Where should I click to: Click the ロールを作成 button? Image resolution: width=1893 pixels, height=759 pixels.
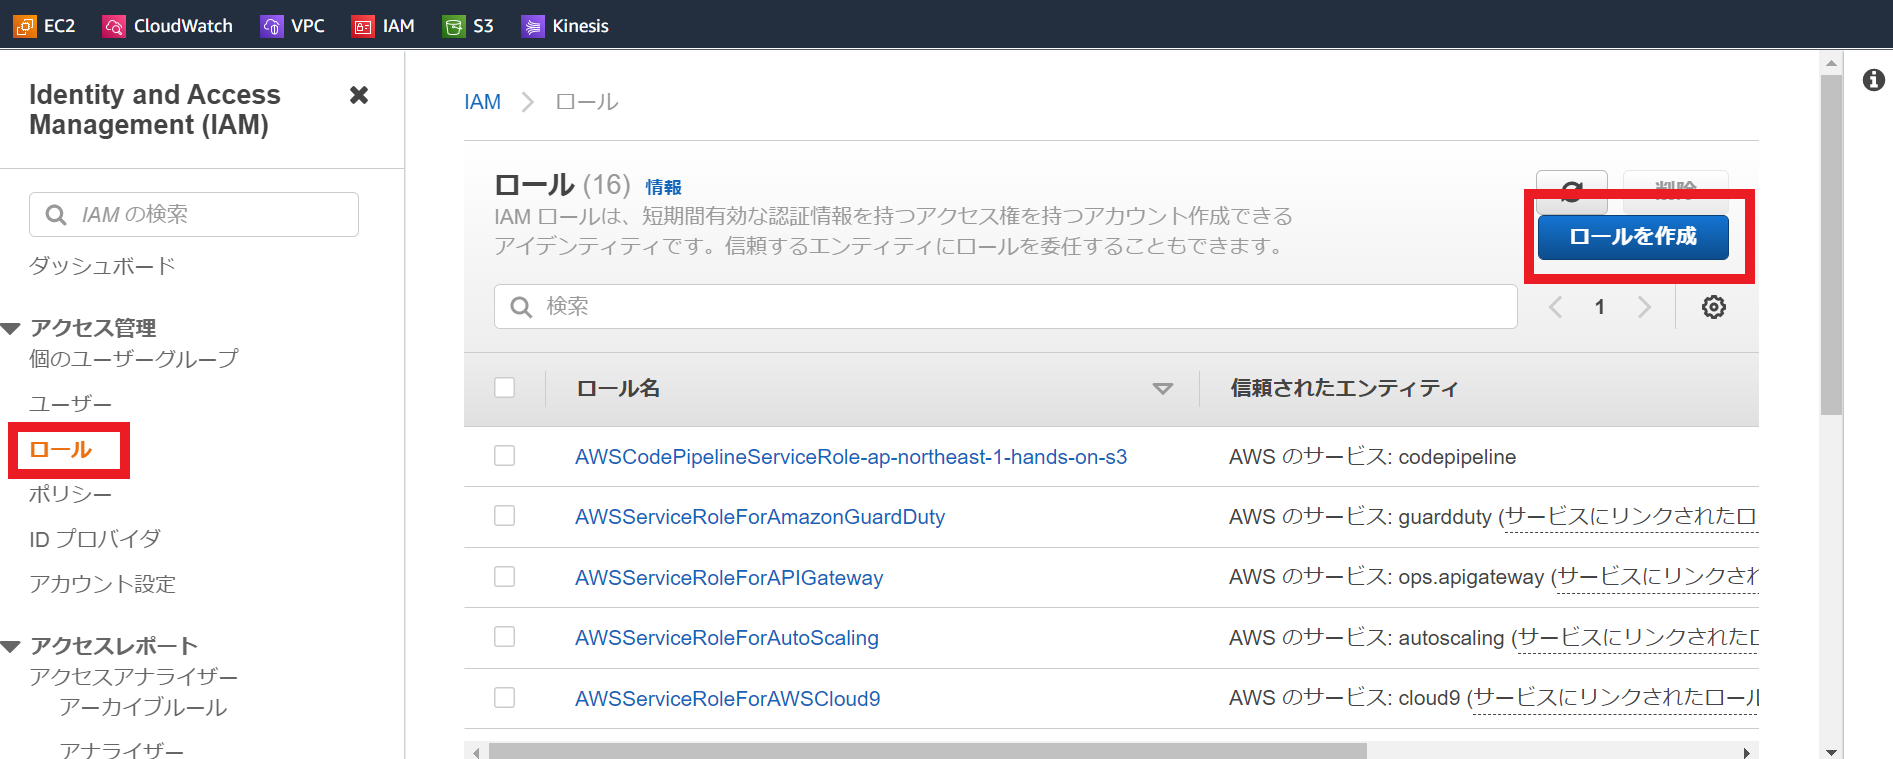coord(1633,237)
